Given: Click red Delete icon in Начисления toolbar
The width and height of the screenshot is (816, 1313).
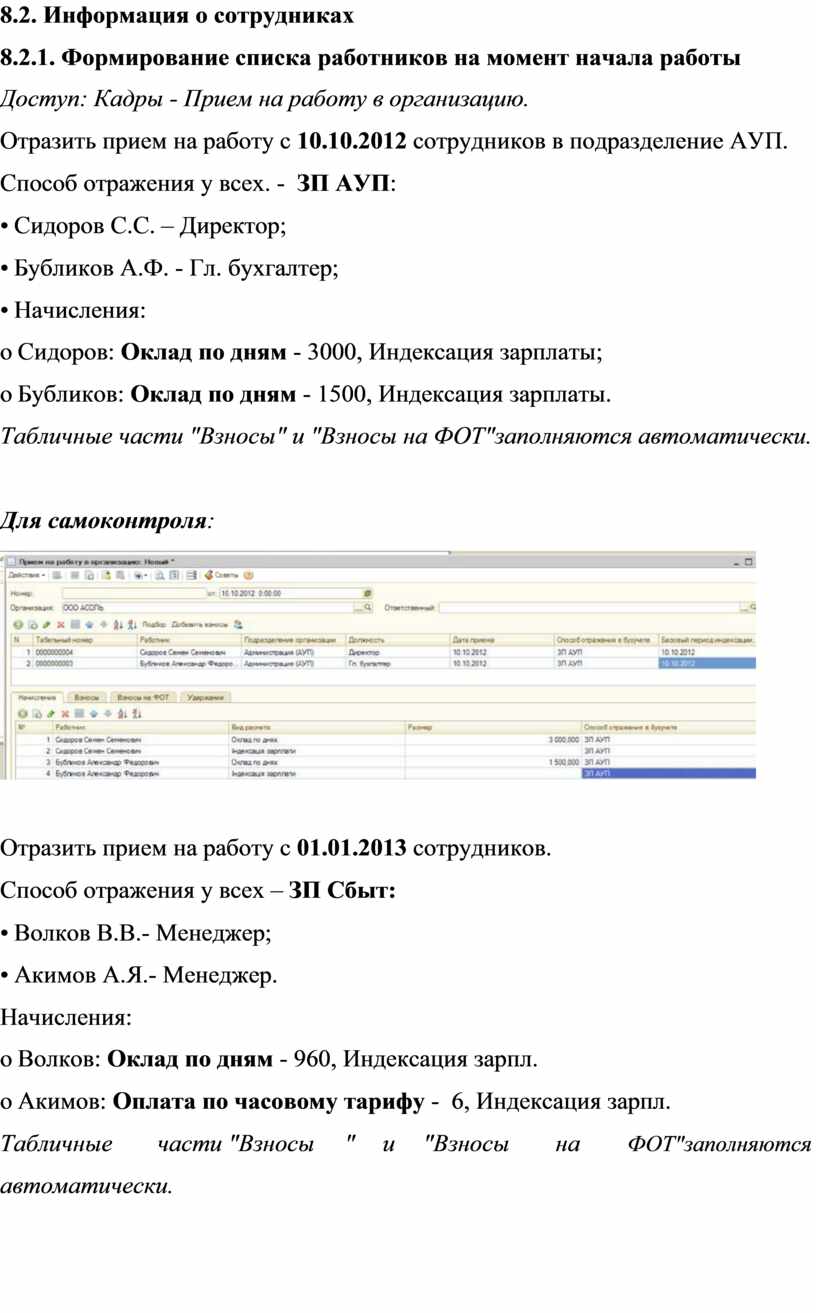Looking at the screenshot, I should point(65,714).
